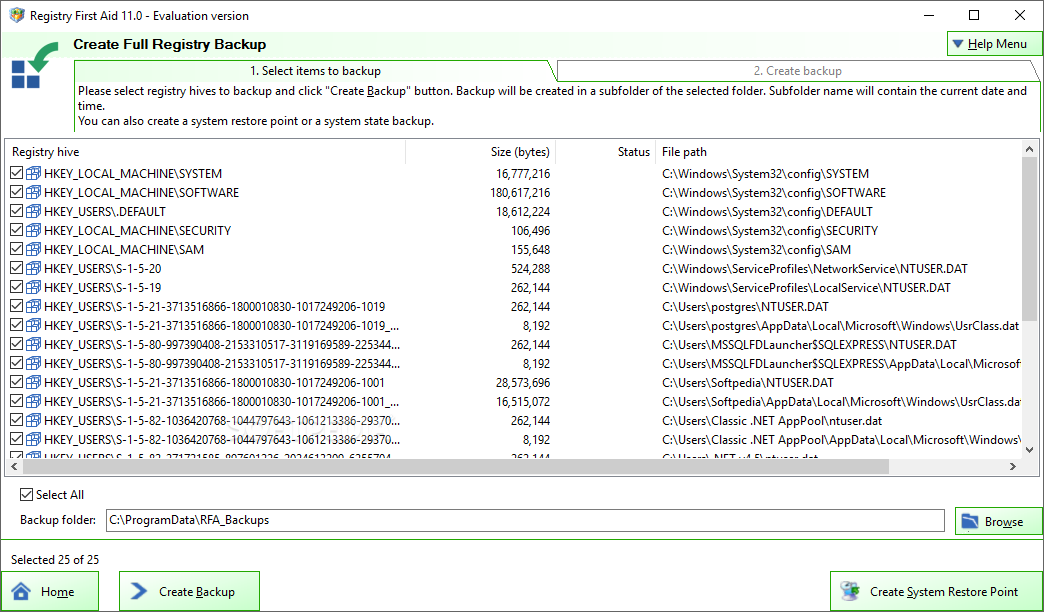Click Create System Restore Point button
Viewport: 1044px width, 612px height.
pyautogui.click(x=935, y=591)
